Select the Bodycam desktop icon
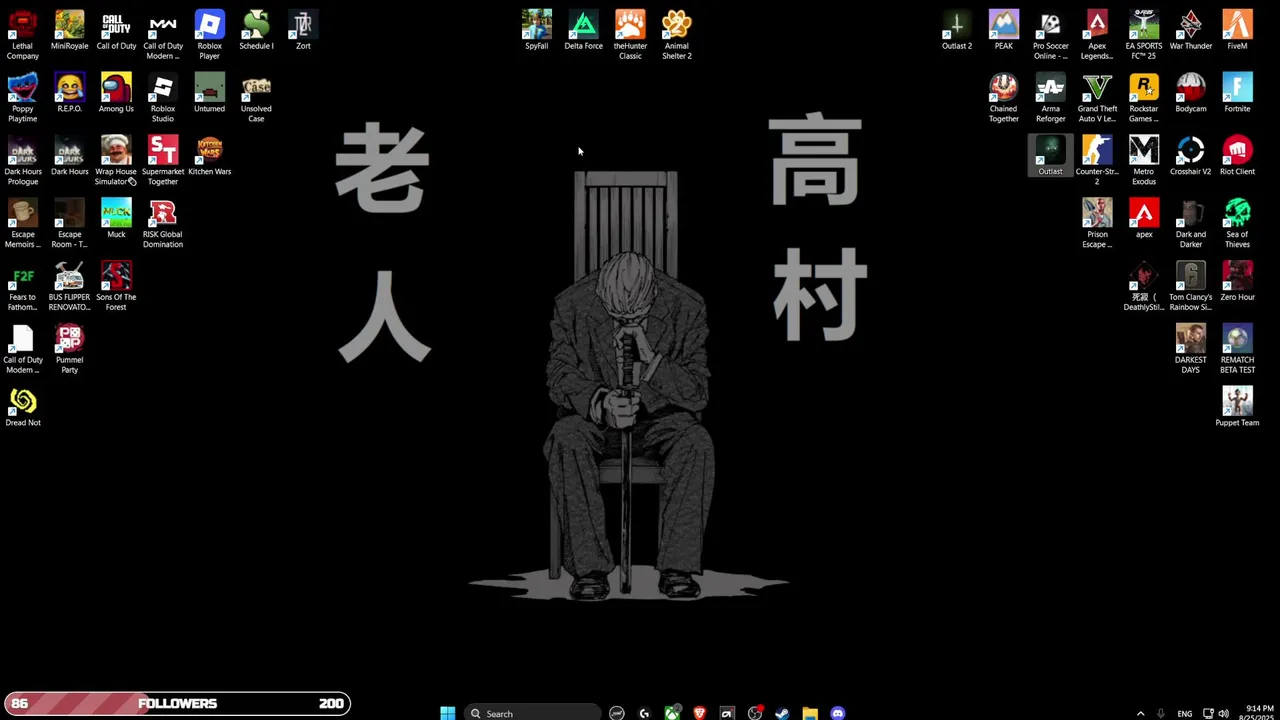Viewport: 1280px width, 720px height. pyautogui.click(x=1191, y=93)
